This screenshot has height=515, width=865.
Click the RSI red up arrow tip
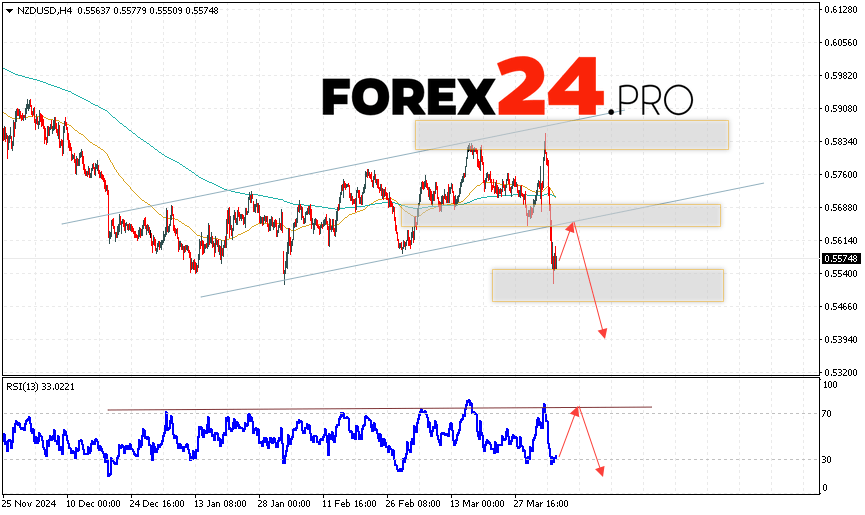577,408
